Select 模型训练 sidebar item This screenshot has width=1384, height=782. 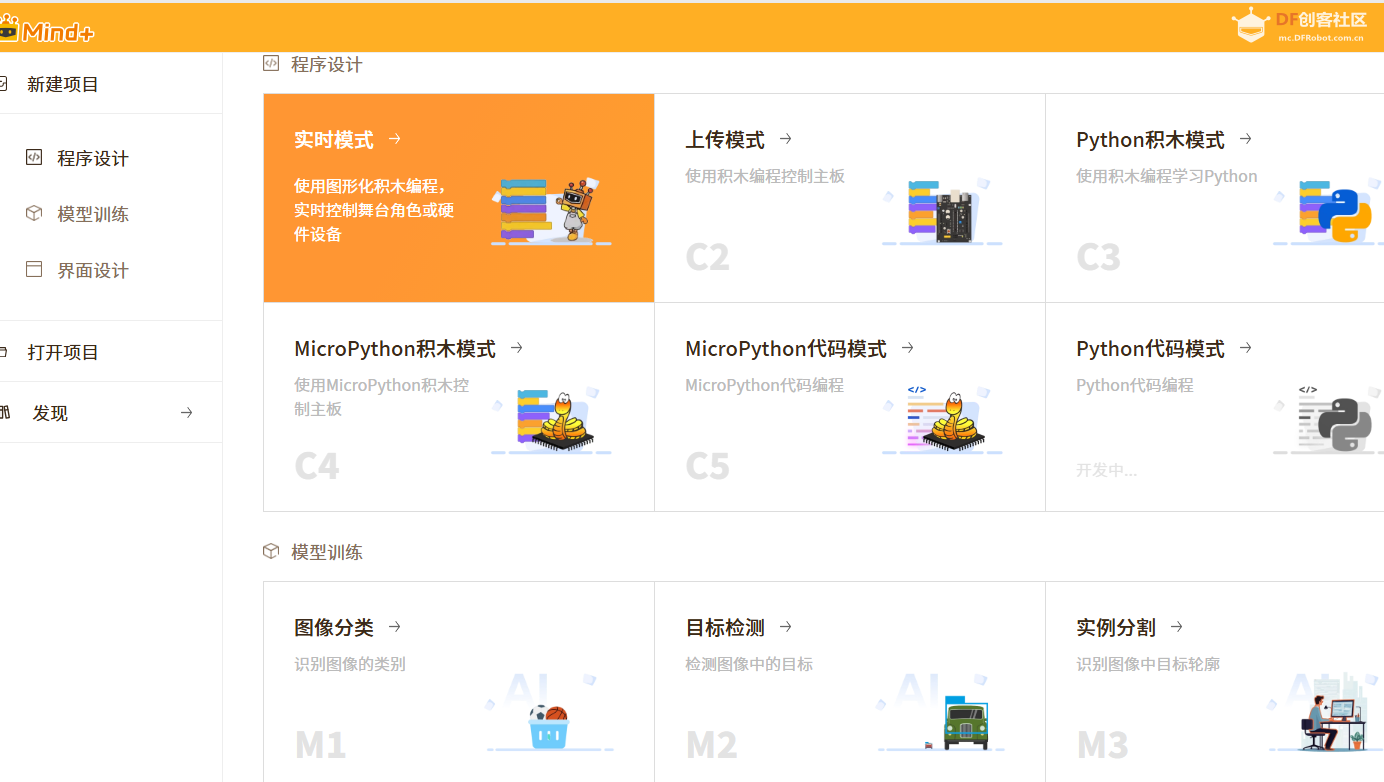pyautogui.click(x=93, y=214)
